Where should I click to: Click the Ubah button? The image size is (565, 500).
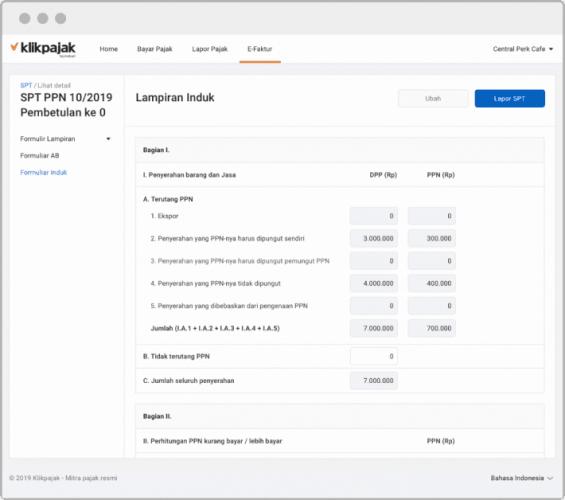click(433, 98)
